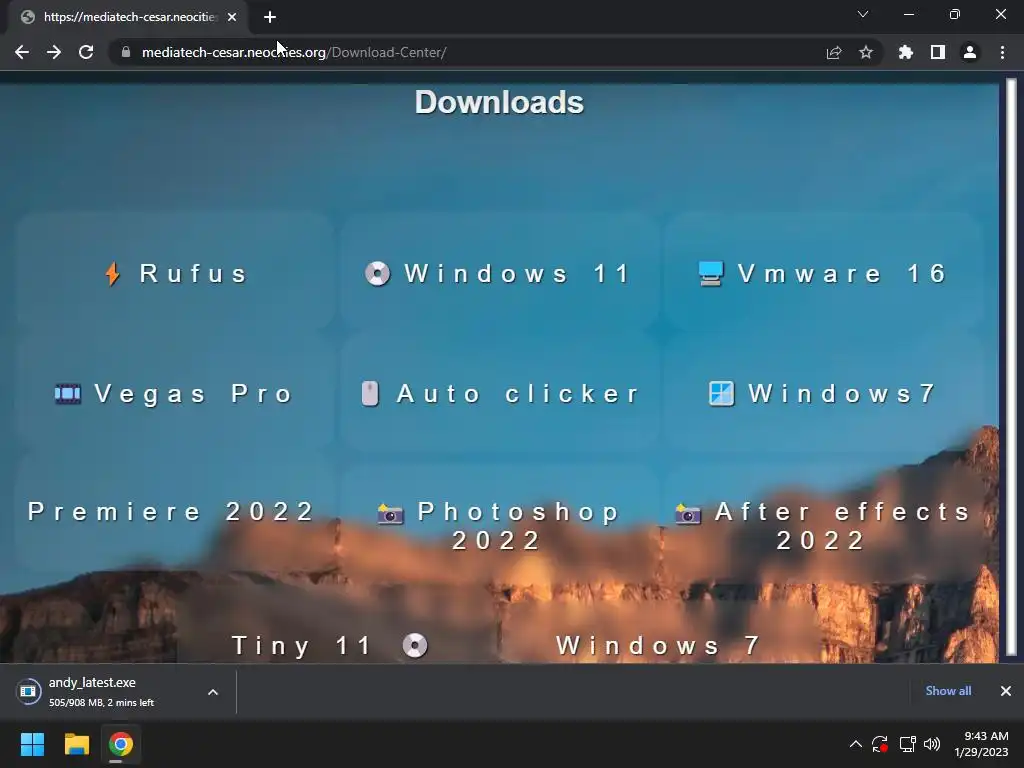Open the Auto clicker download link
Viewport: 1024px width, 768px height.
click(500, 394)
